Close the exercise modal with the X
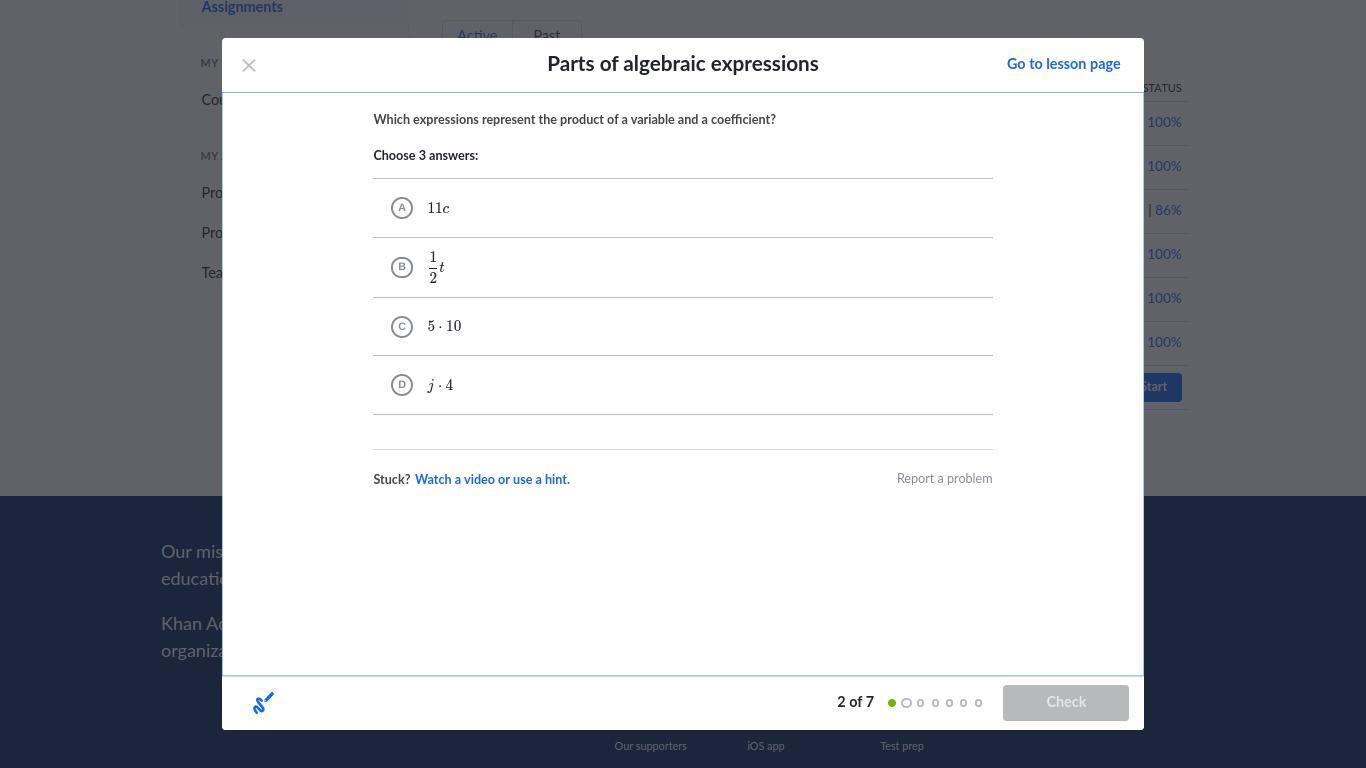 (x=249, y=65)
